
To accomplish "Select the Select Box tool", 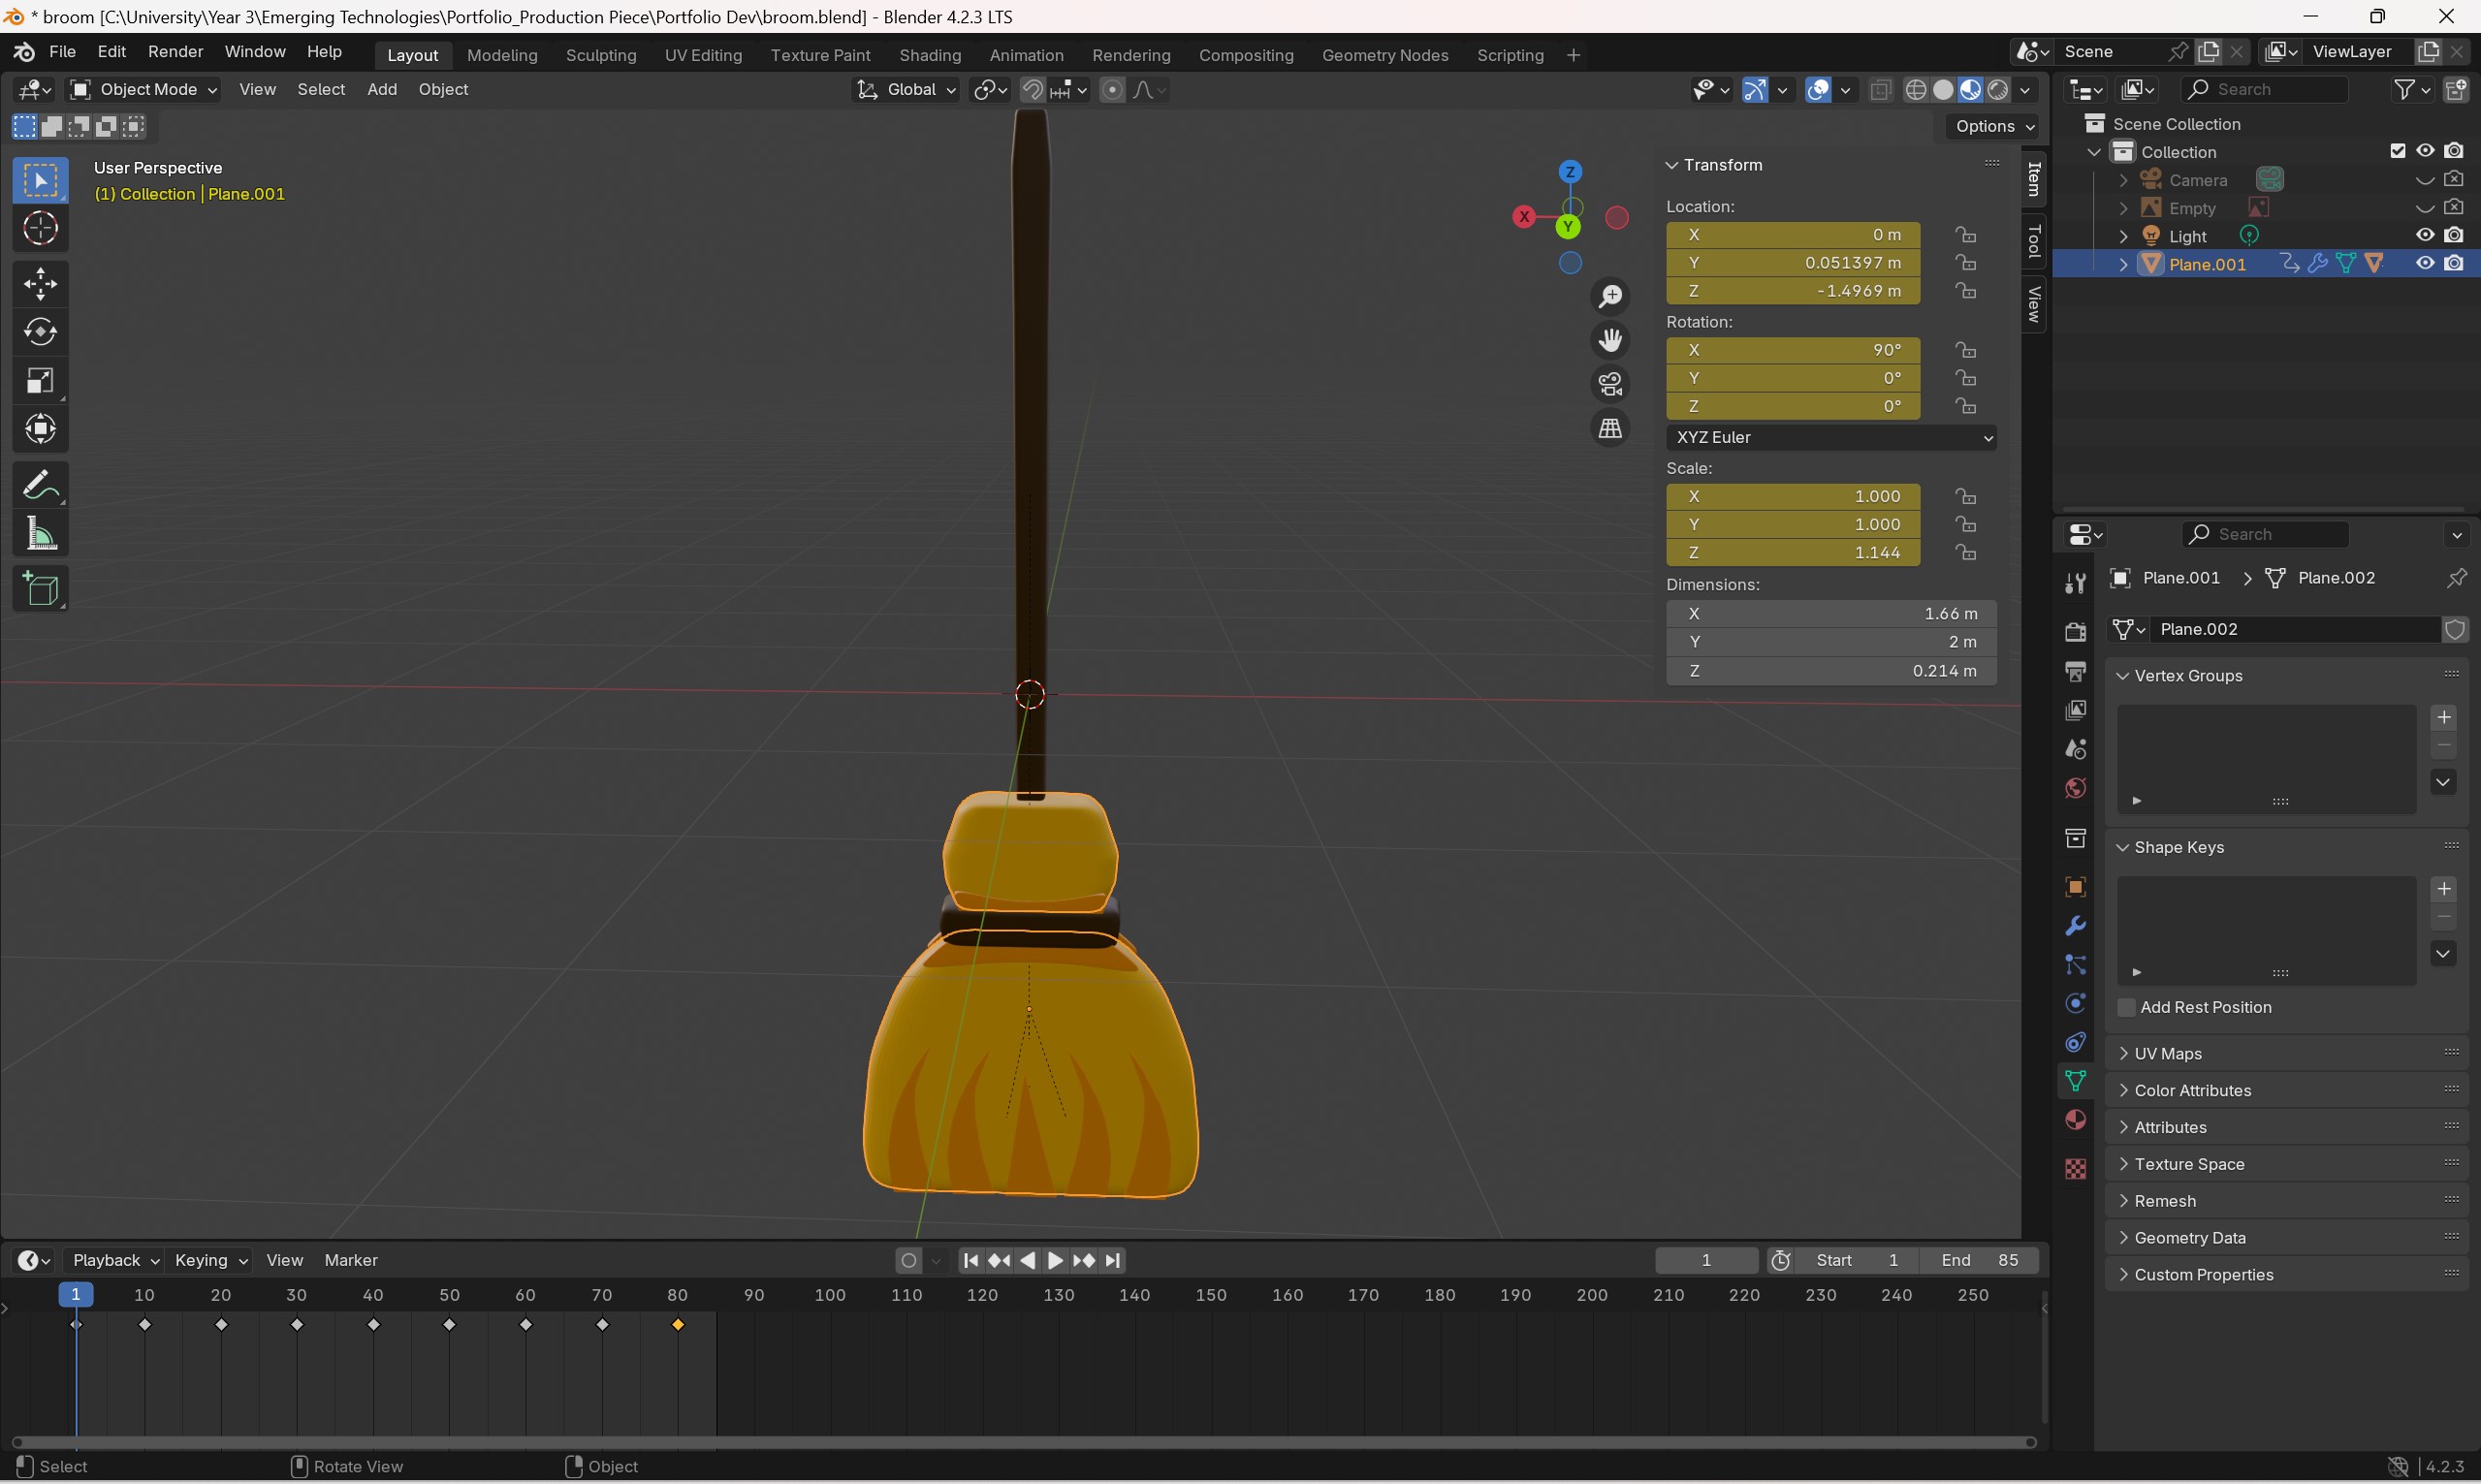I will tap(40, 181).
